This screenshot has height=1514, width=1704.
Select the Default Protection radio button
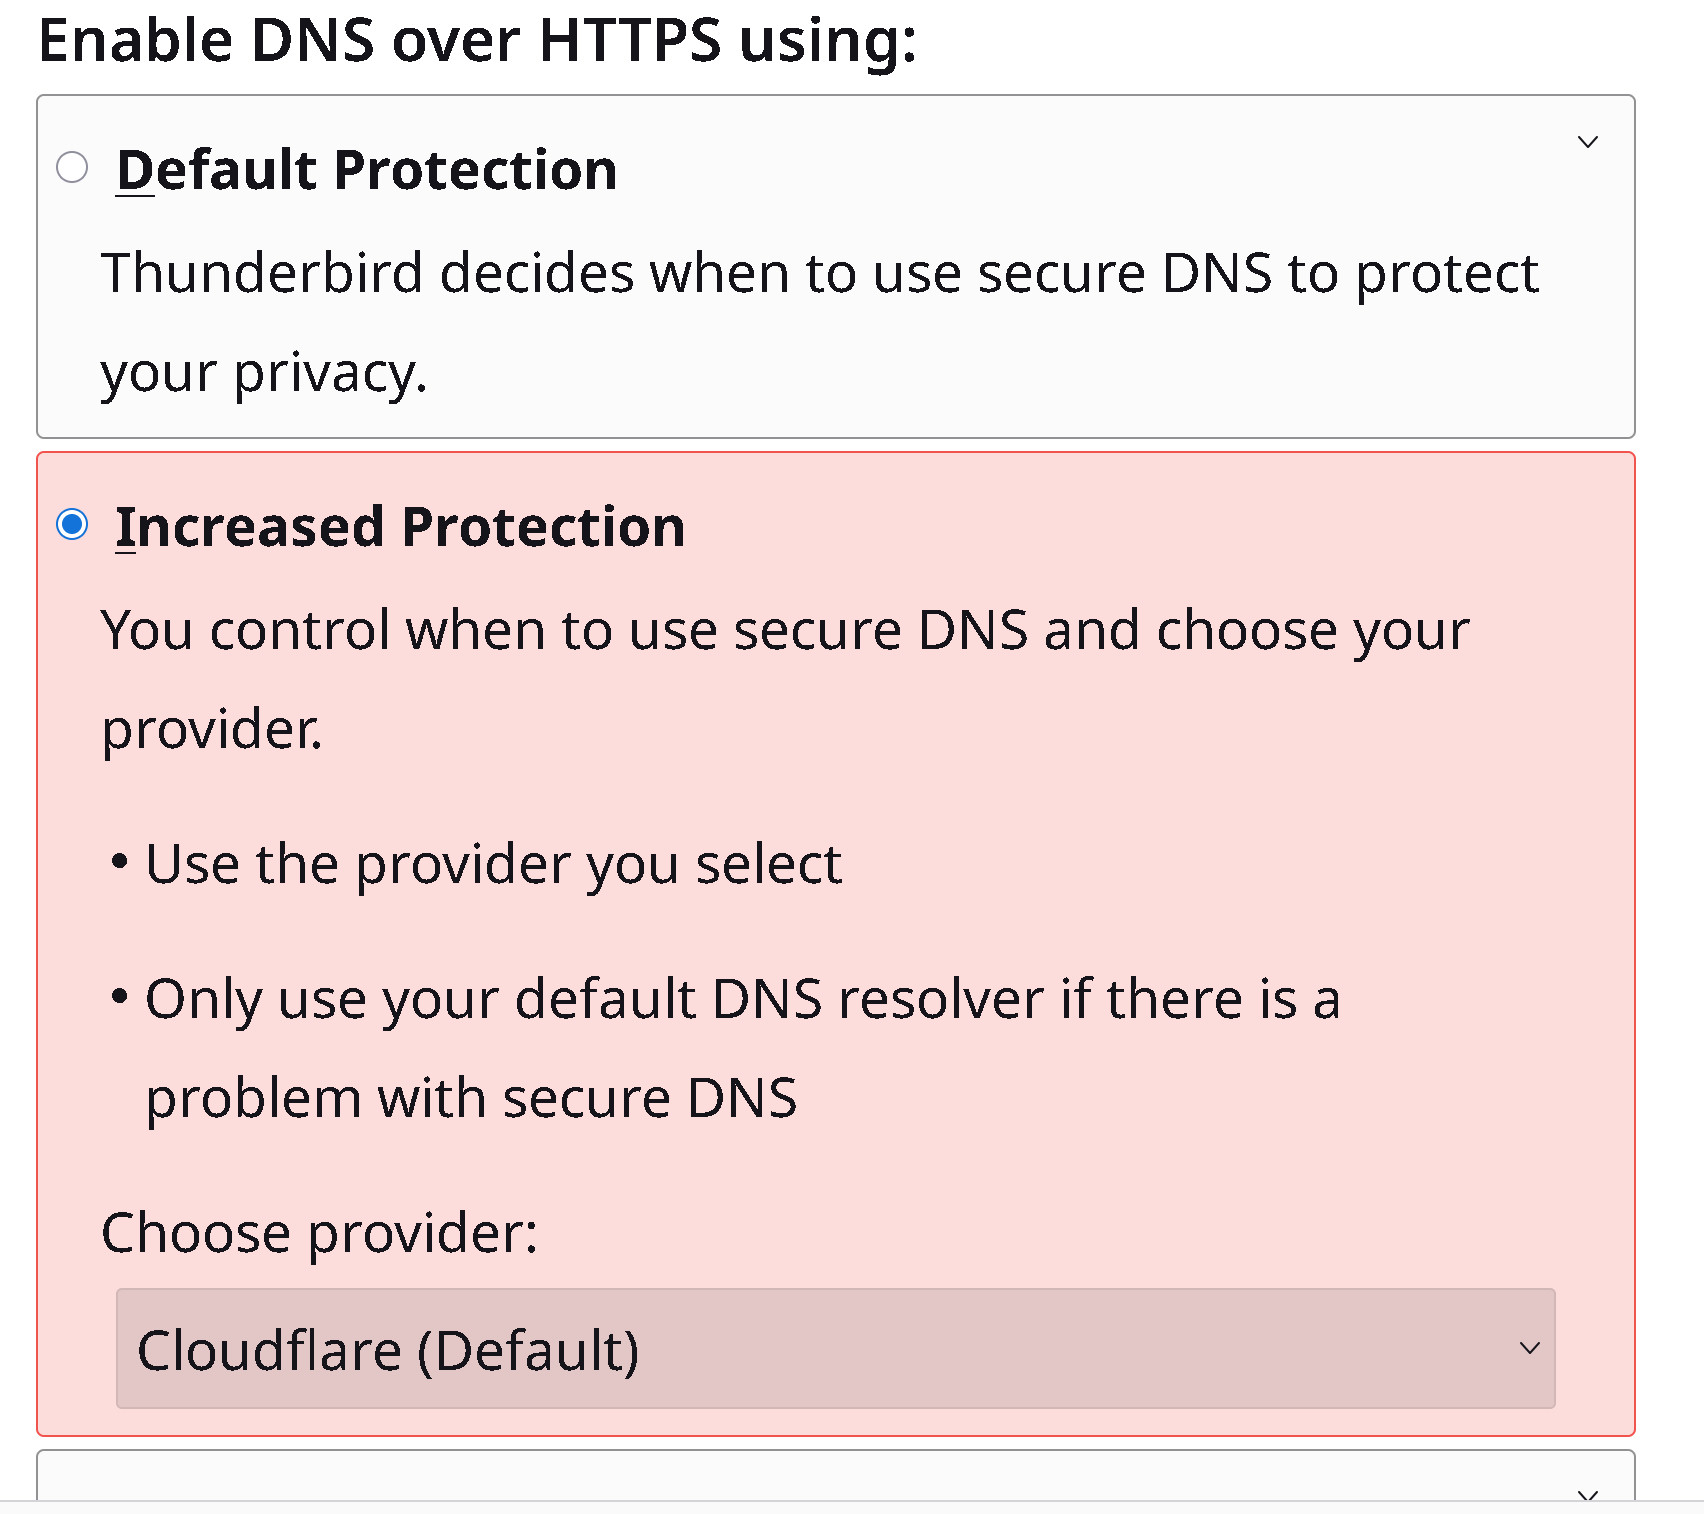click(x=72, y=167)
